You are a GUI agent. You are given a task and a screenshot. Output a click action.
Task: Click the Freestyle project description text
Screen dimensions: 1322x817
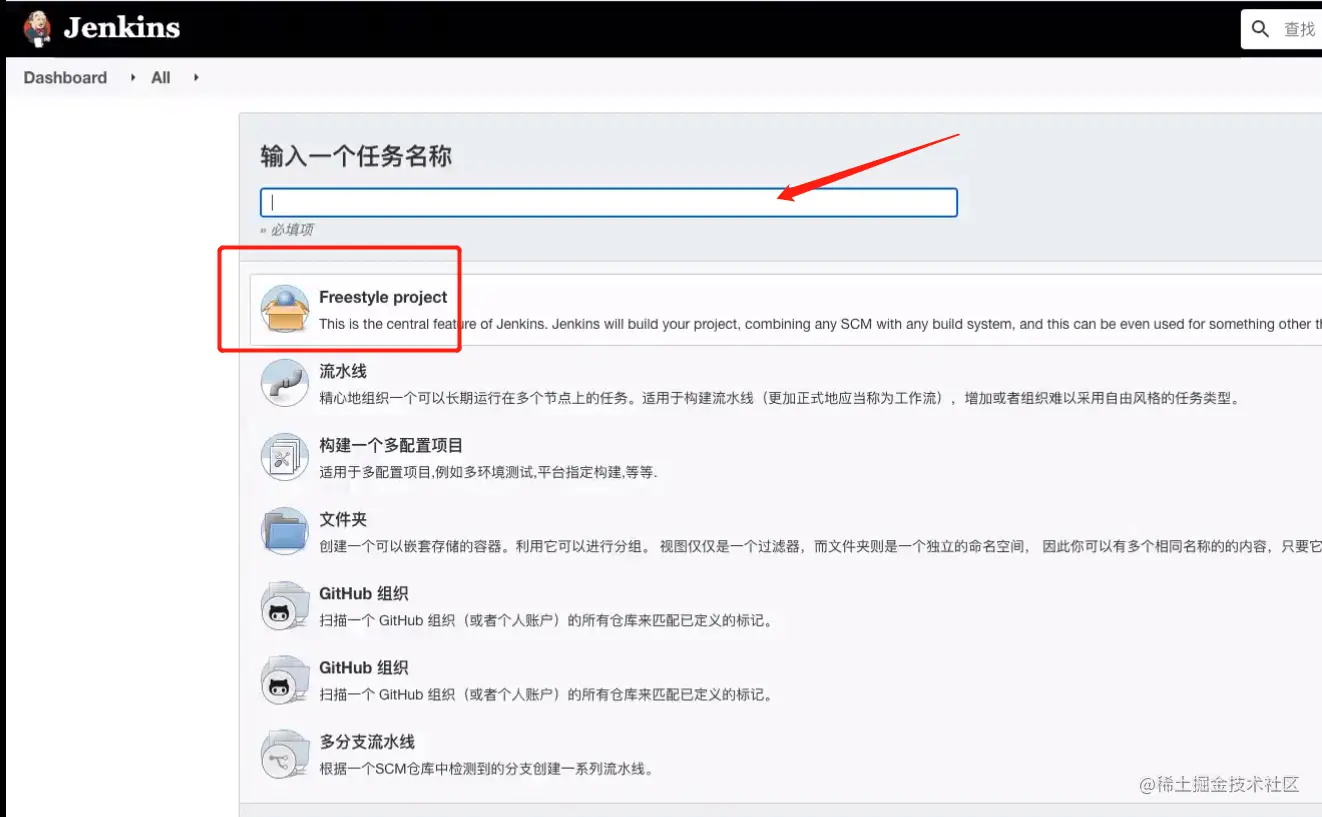pos(820,324)
